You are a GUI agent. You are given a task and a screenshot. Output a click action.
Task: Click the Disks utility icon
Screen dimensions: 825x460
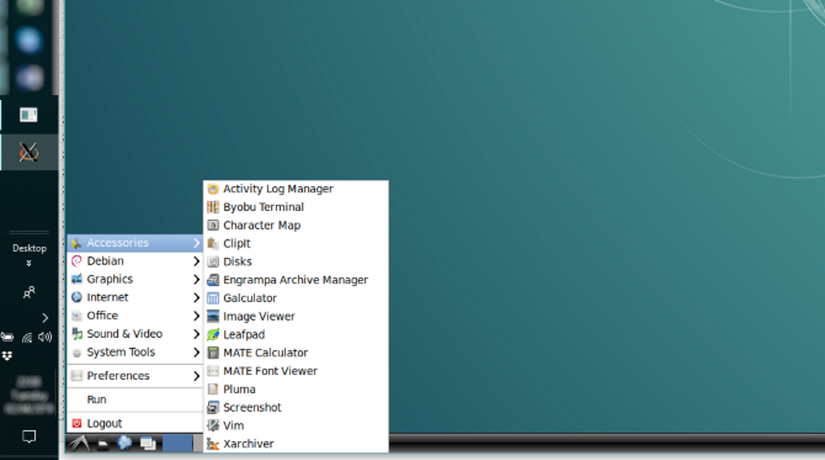coord(213,262)
